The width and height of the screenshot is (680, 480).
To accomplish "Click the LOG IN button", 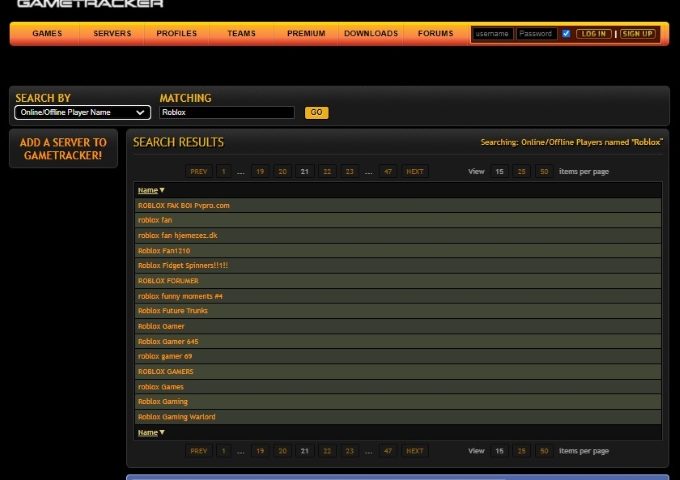I will 593,34.
